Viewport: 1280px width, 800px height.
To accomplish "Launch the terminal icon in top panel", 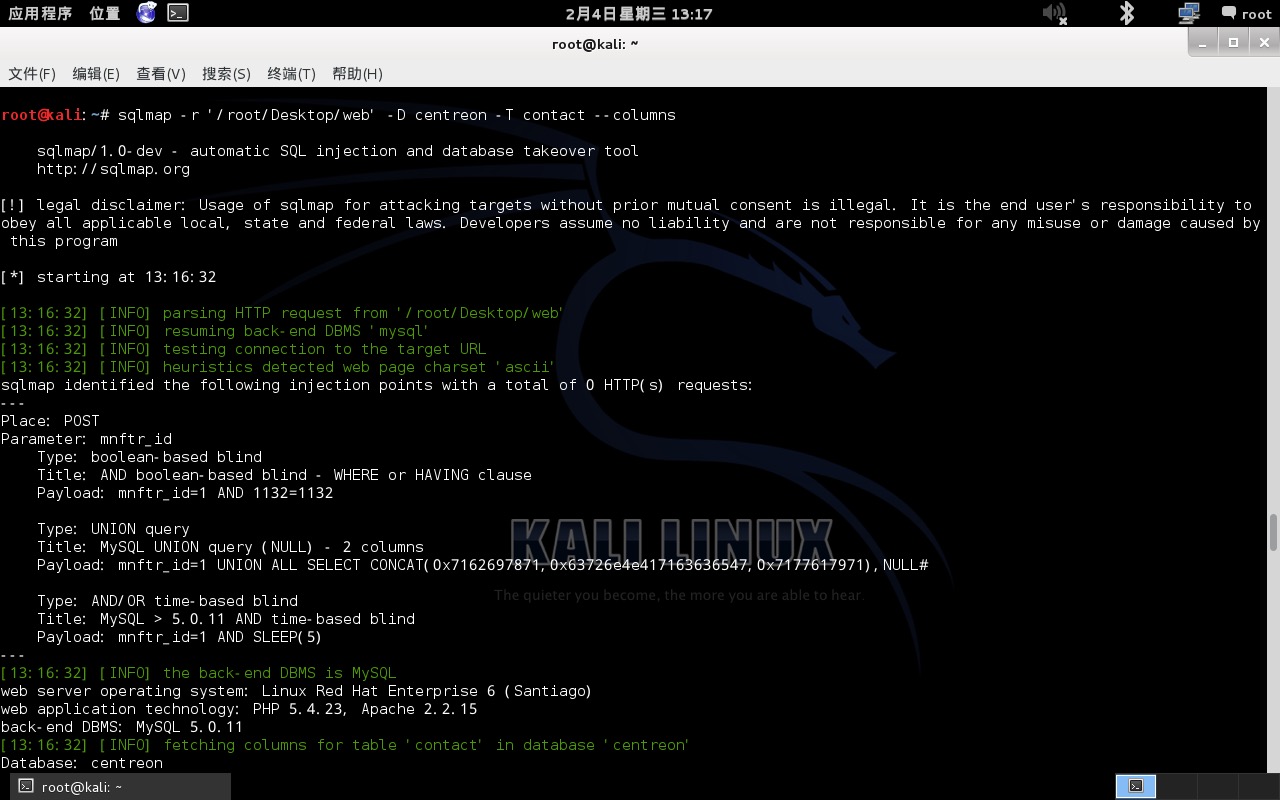I will click(x=178, y=13).
